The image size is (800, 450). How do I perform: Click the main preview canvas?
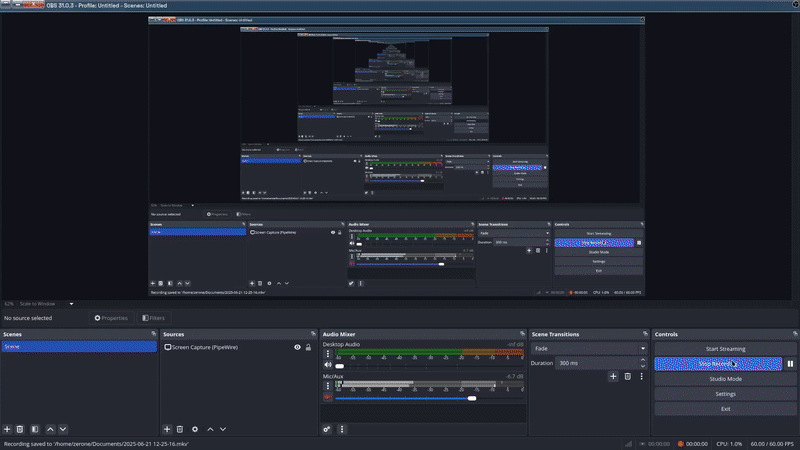396,156
